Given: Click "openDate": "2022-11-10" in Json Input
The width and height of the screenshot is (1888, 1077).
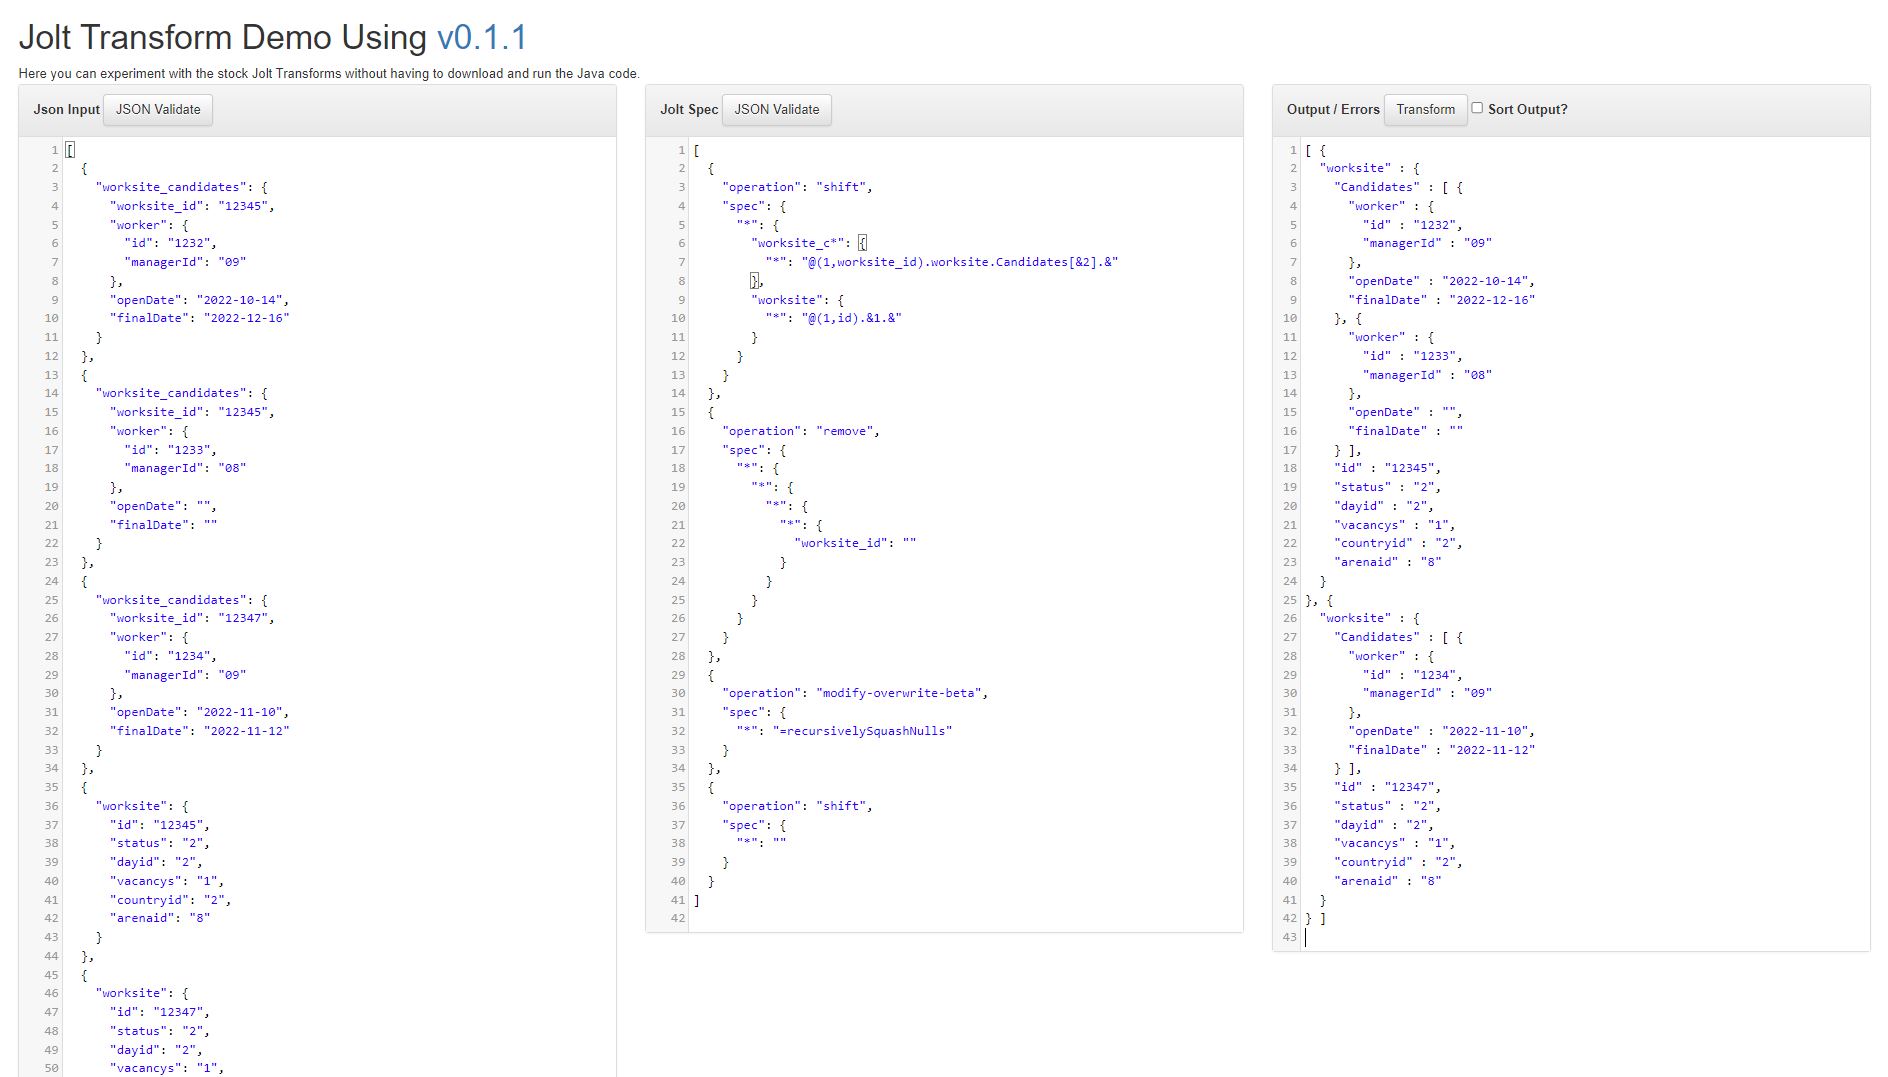Looking at the screenshot, I should click(x=199, y=712).
